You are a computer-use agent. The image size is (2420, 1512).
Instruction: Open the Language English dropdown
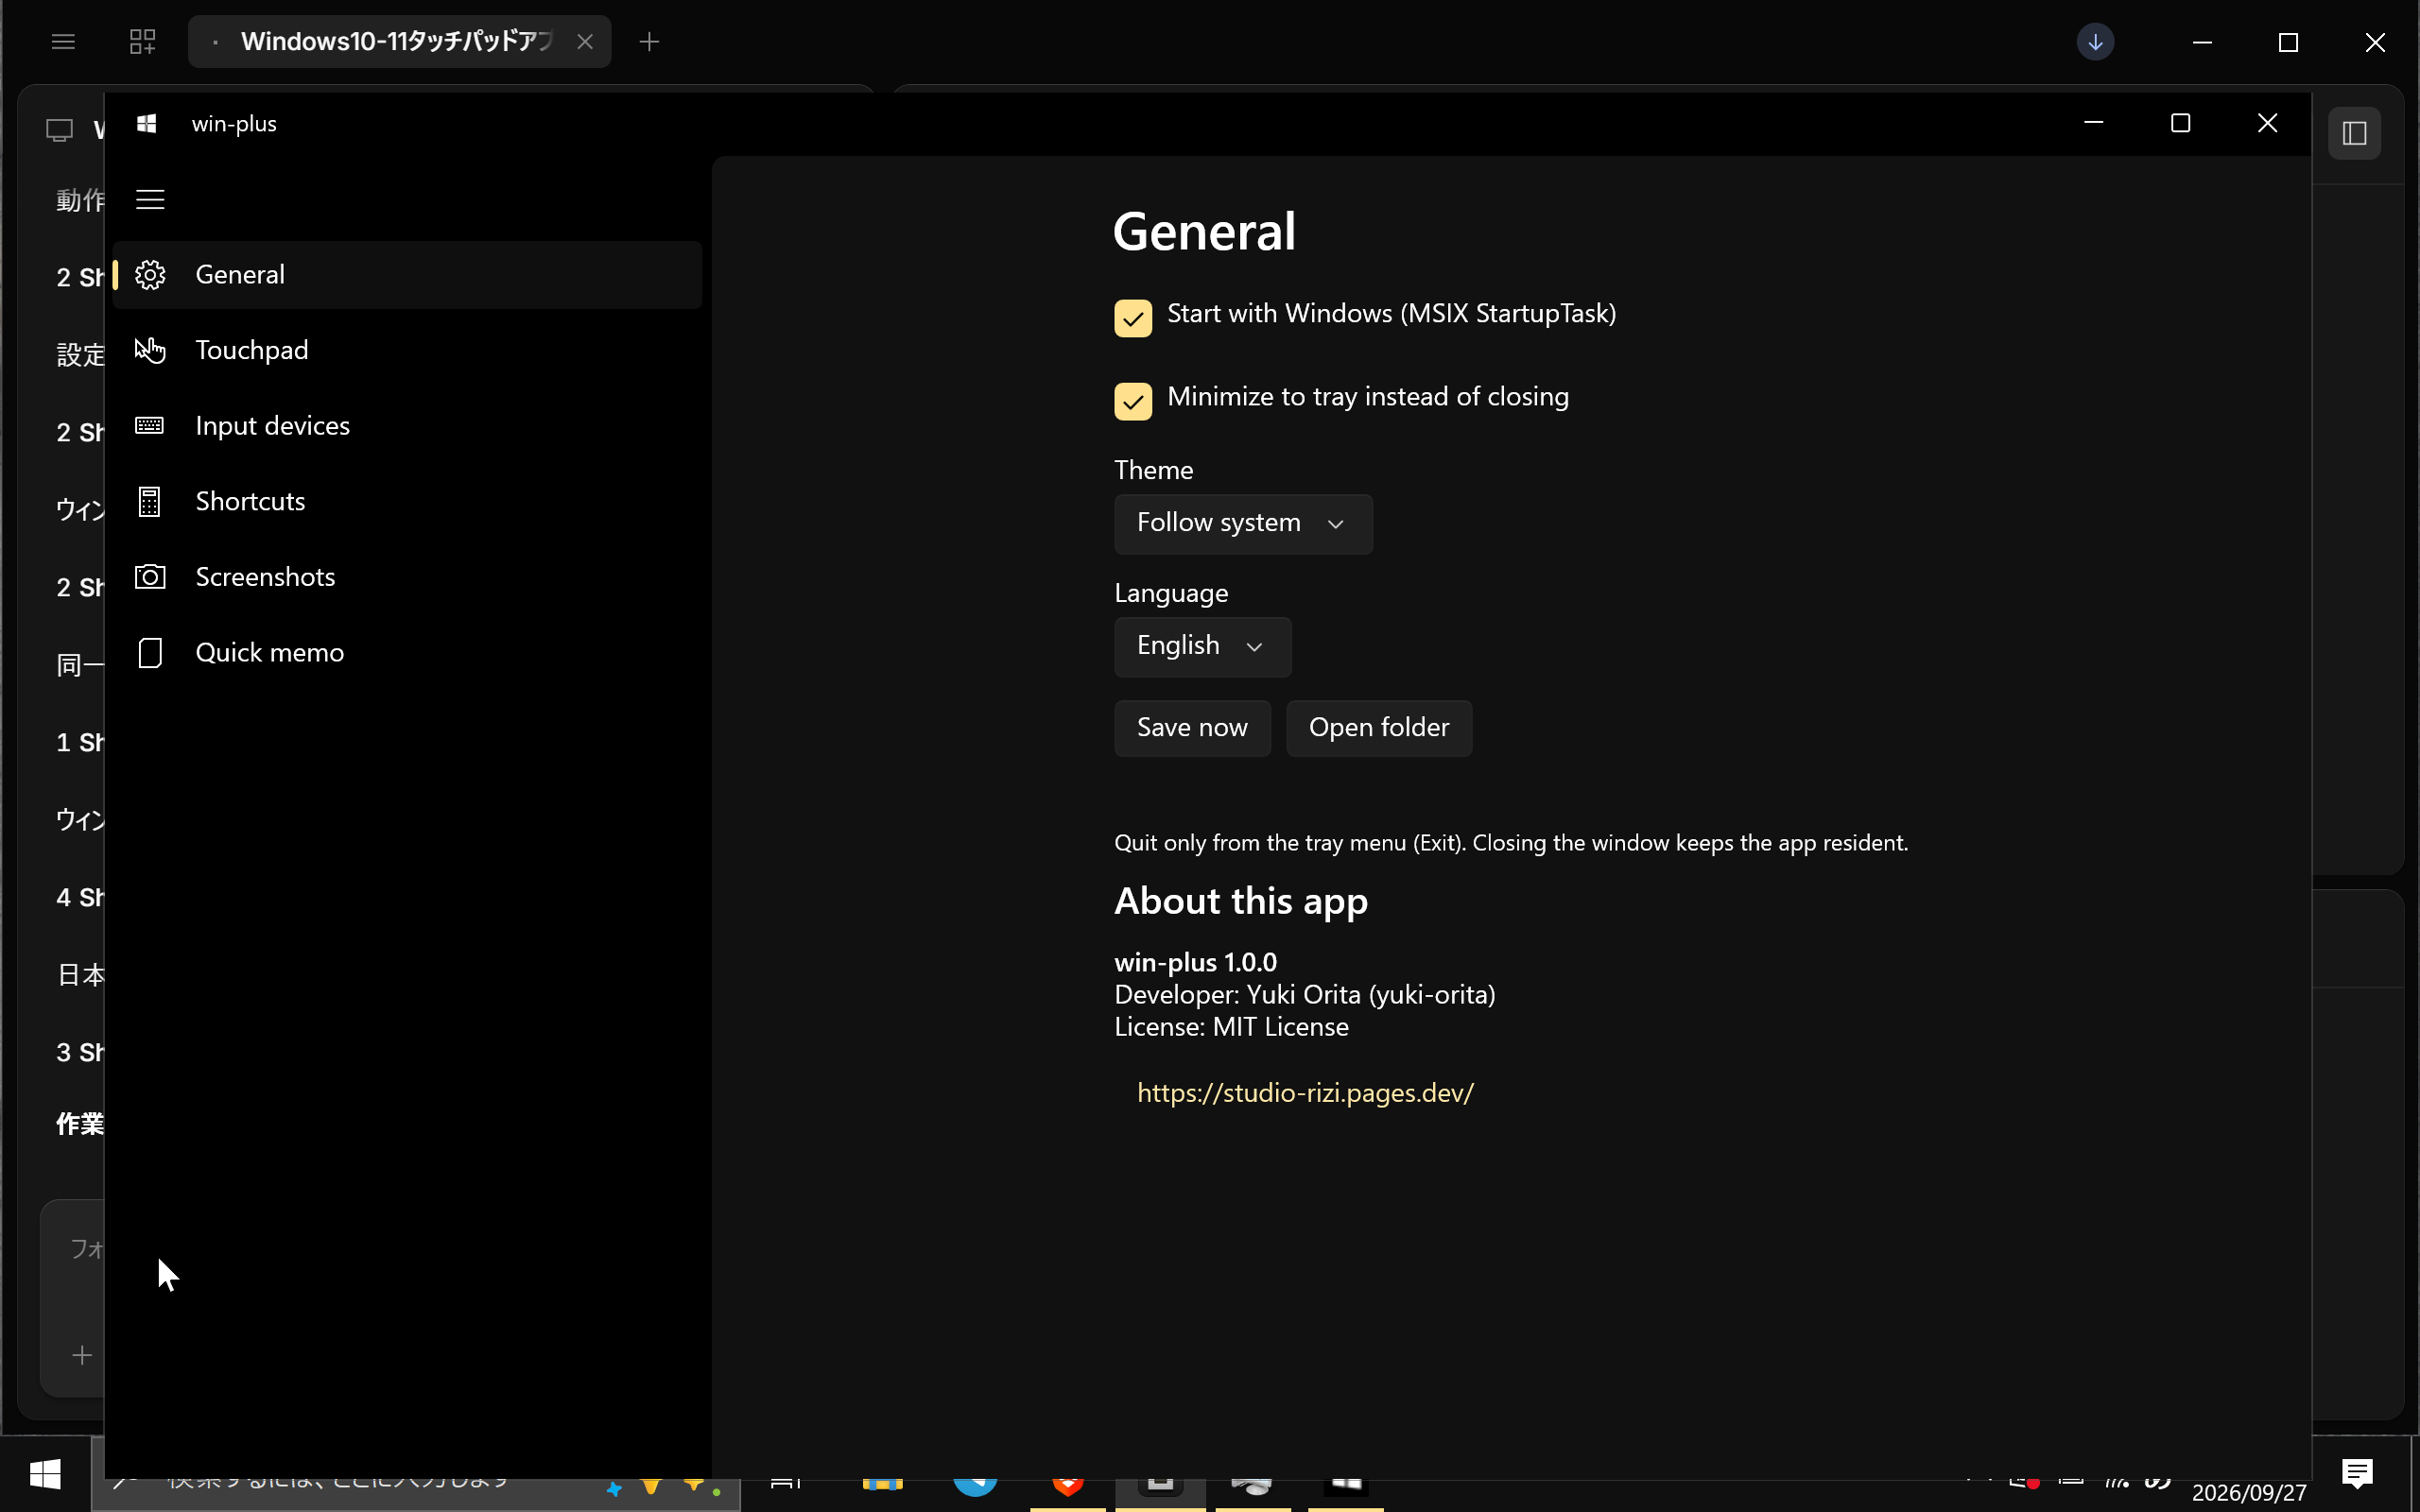1202,646
